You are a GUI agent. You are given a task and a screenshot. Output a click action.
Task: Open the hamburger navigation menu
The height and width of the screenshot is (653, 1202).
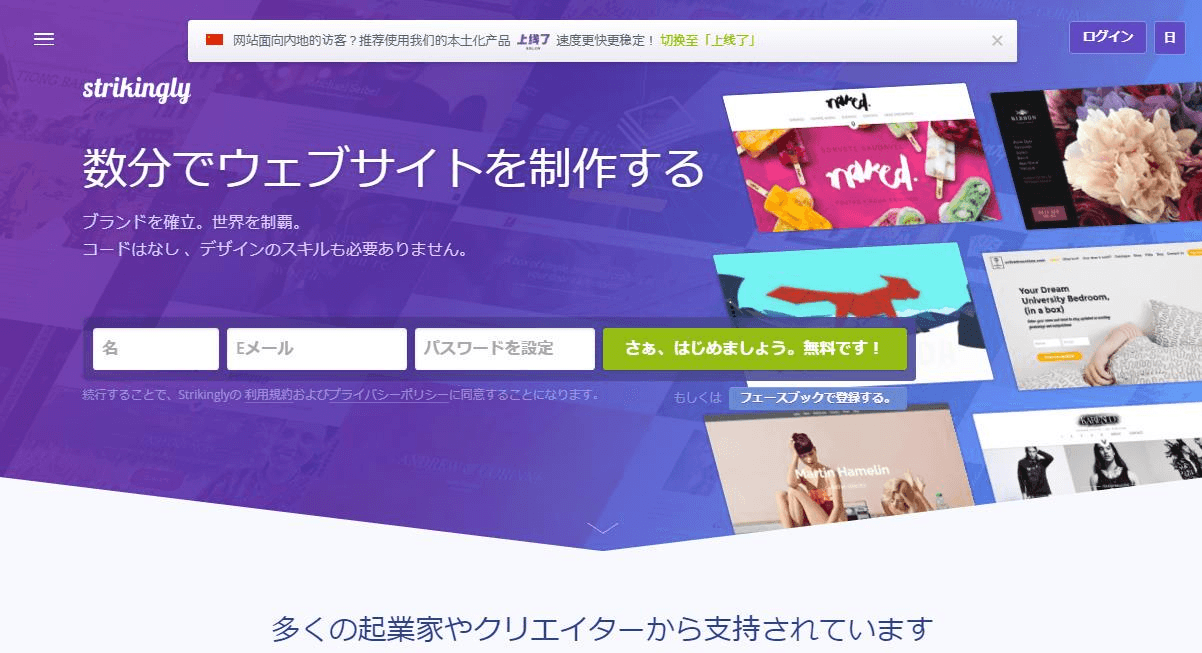(44, 39)
